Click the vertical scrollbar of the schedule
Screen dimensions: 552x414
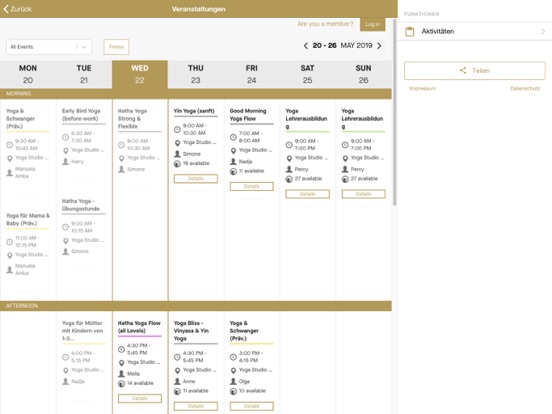click(395, 113)
